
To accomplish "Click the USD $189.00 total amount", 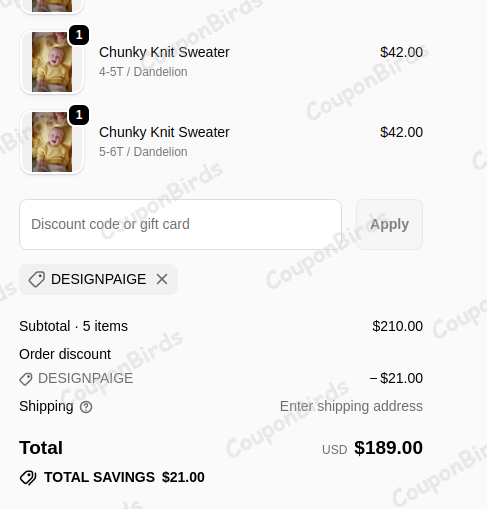I will (x=372, y=448).
